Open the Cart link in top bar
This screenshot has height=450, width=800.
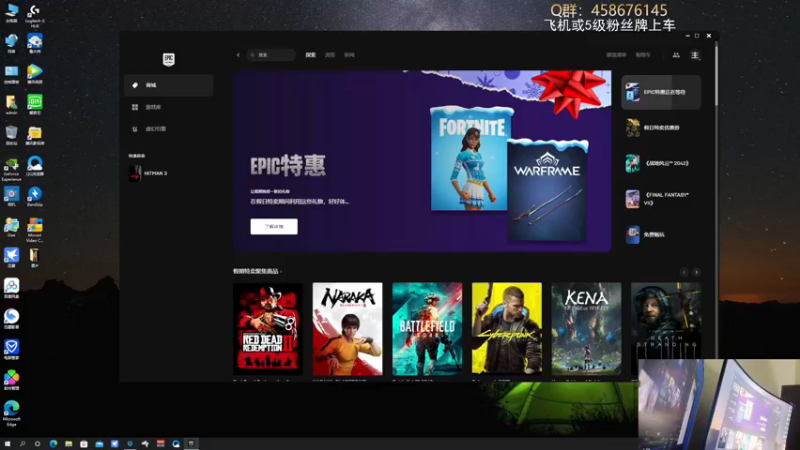pyautogui.click(x=643, y=55)
